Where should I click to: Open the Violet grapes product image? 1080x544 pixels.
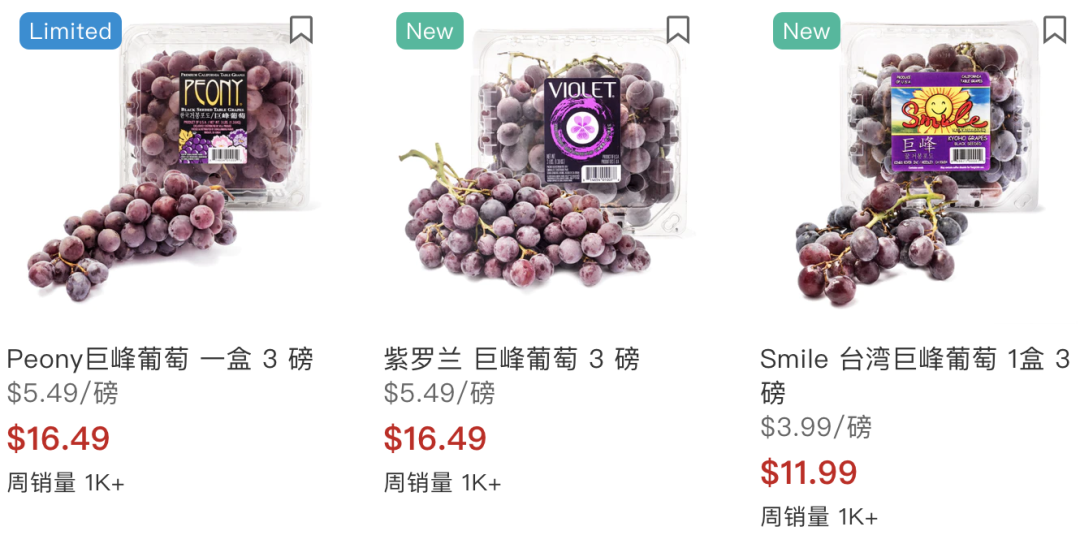coord(544,165)
